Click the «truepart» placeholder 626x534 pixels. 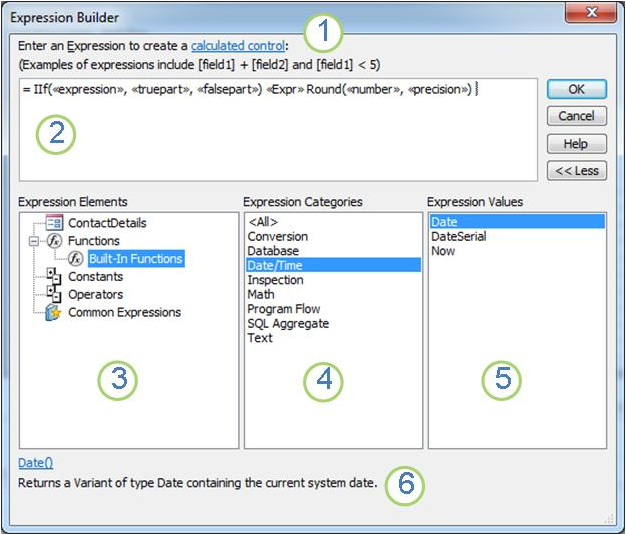pos(160,89)
